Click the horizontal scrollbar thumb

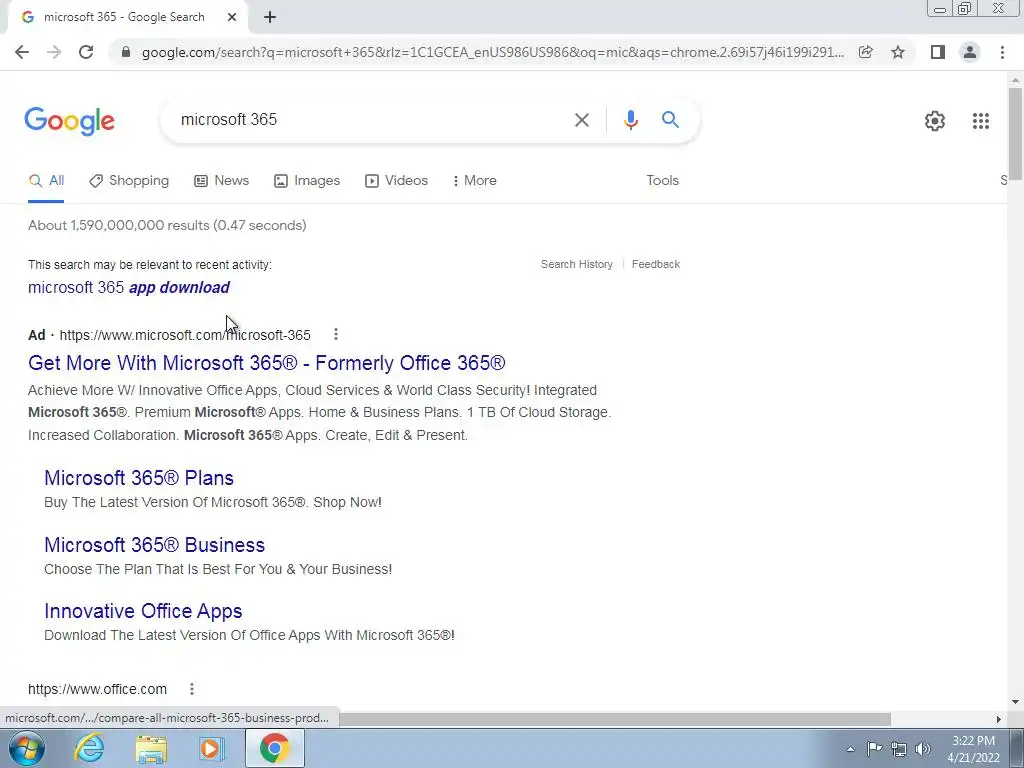615,719
